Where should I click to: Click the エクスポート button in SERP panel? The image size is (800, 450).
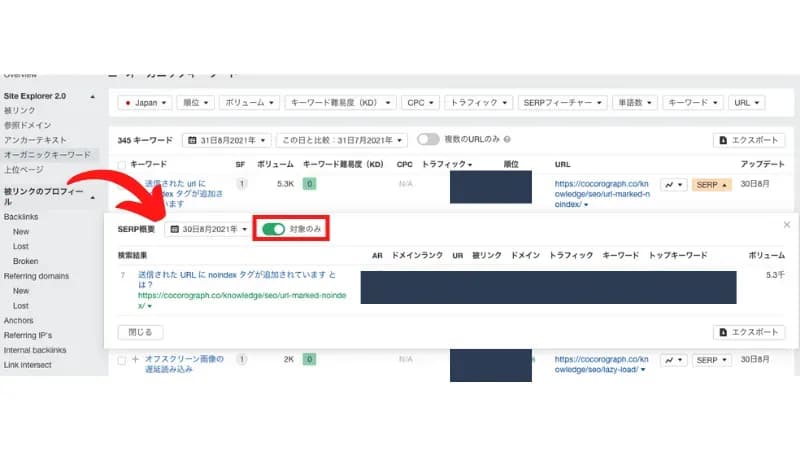click(x=749, y=332)
